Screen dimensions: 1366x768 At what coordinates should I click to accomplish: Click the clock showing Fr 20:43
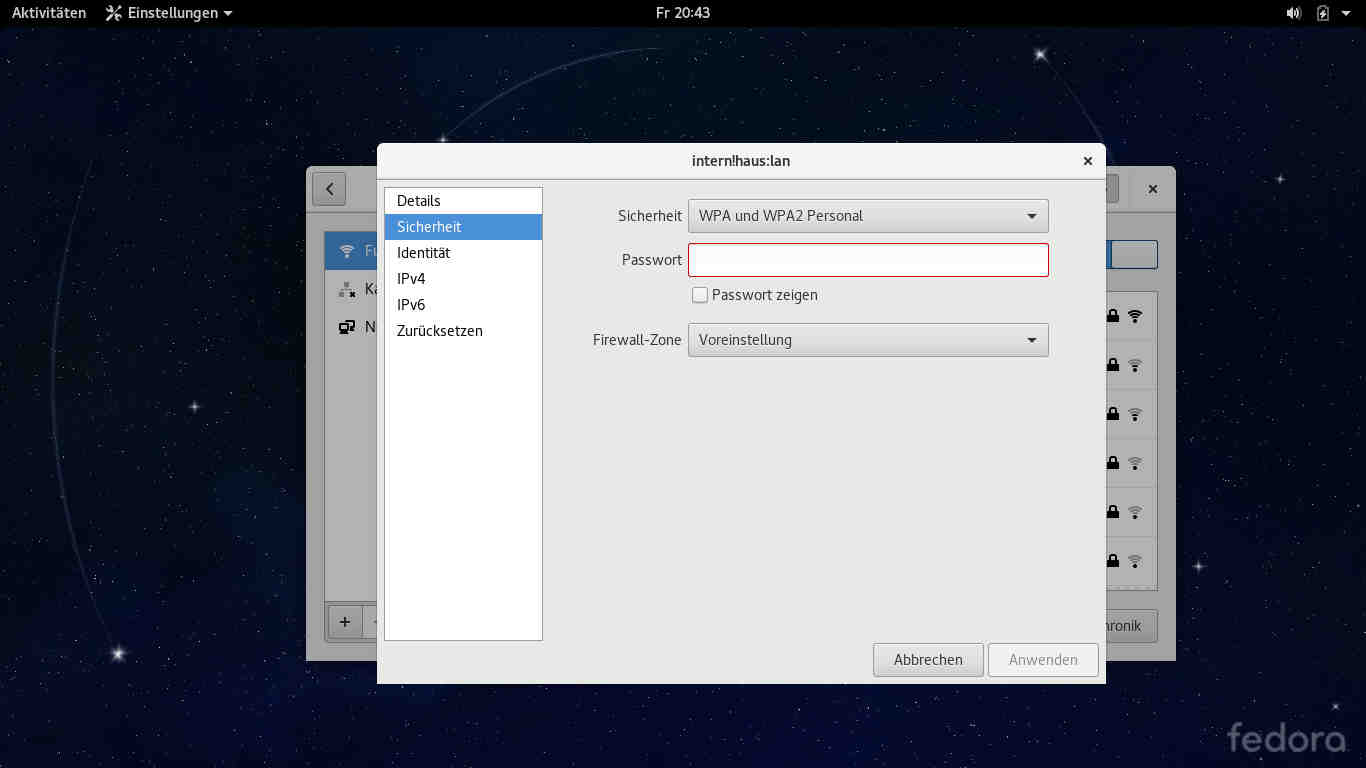pyautogui.click(x=683, y=13)
